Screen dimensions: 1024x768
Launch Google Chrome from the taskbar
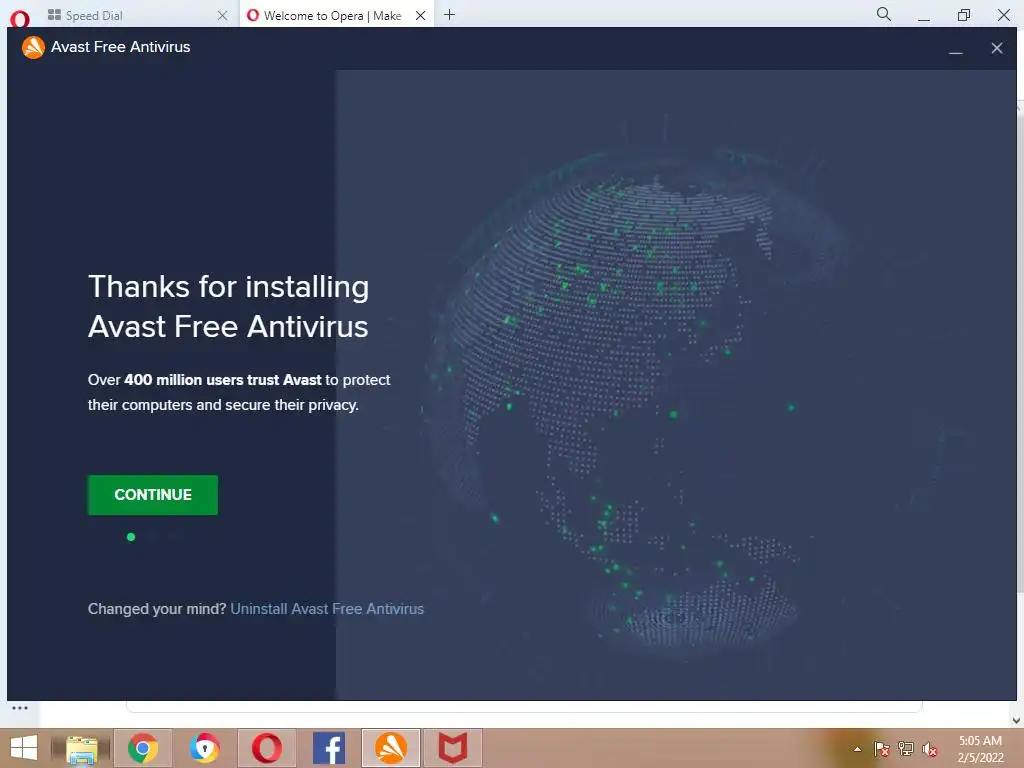[143, 748]
